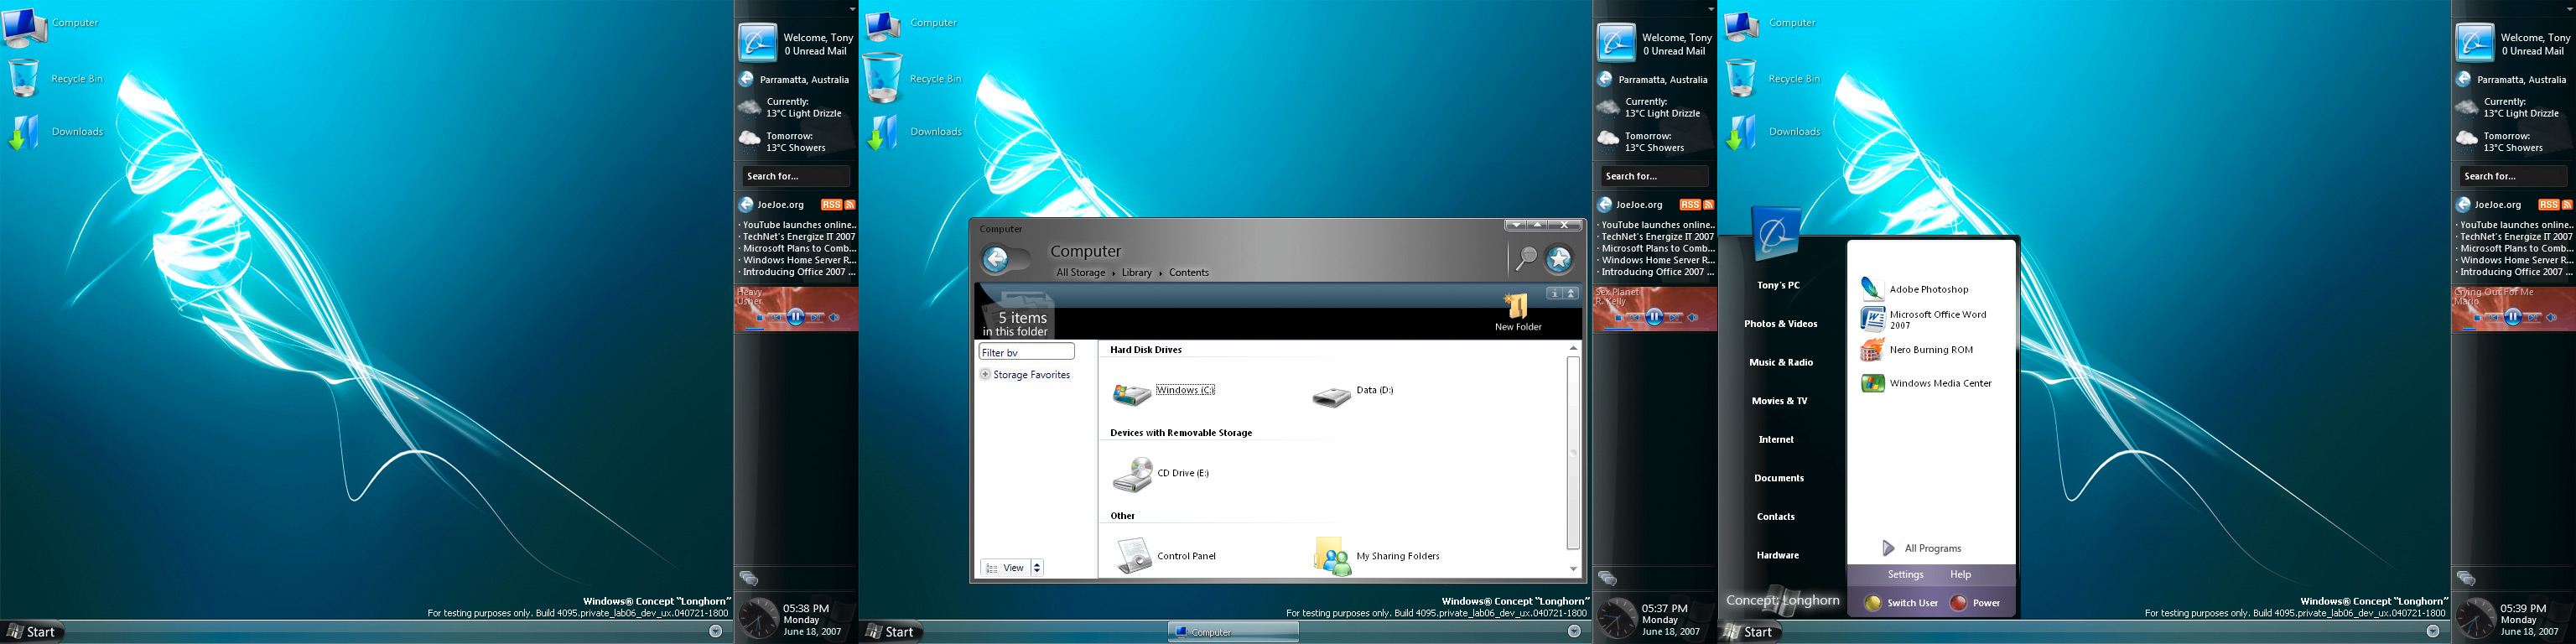Click the analog clock showing 05:37 PM

(x=1617, y=618)
